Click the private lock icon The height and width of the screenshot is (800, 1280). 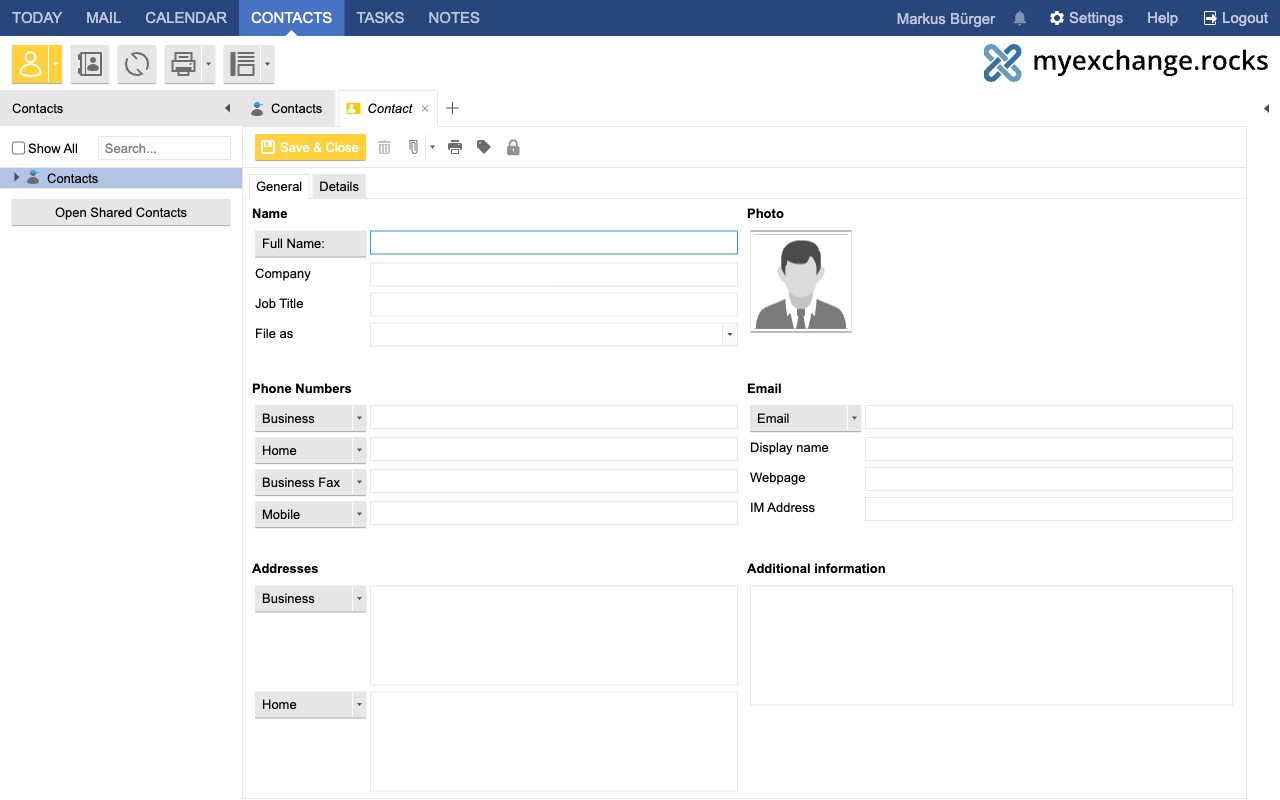[513, 147]
